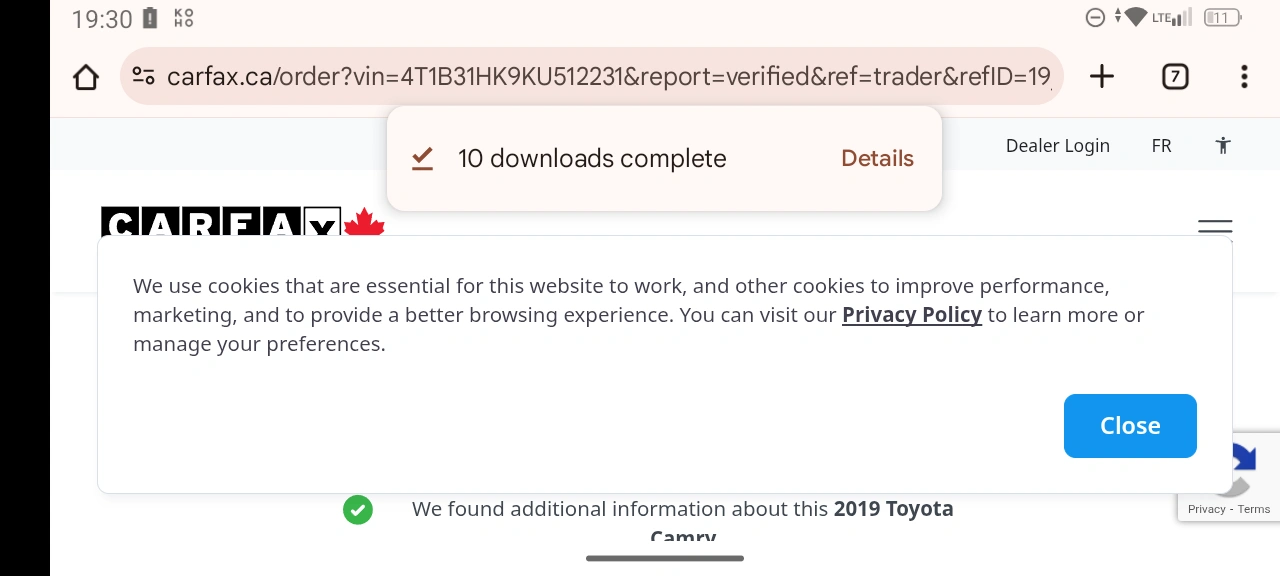
Task: Click the CARFAX Canada logo
Action: [x=242, y=223]
